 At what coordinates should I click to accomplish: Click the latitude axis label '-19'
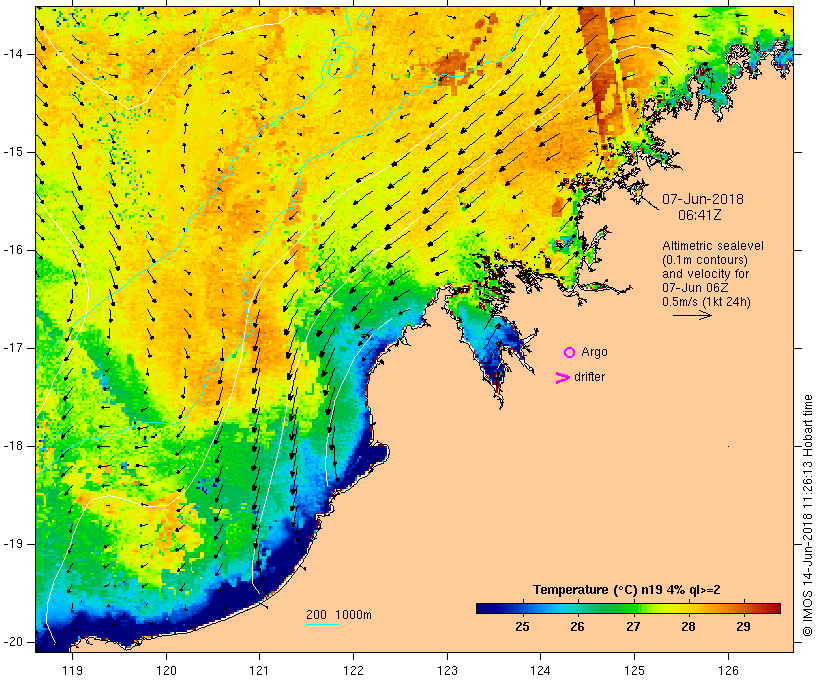tap(13, 544)
